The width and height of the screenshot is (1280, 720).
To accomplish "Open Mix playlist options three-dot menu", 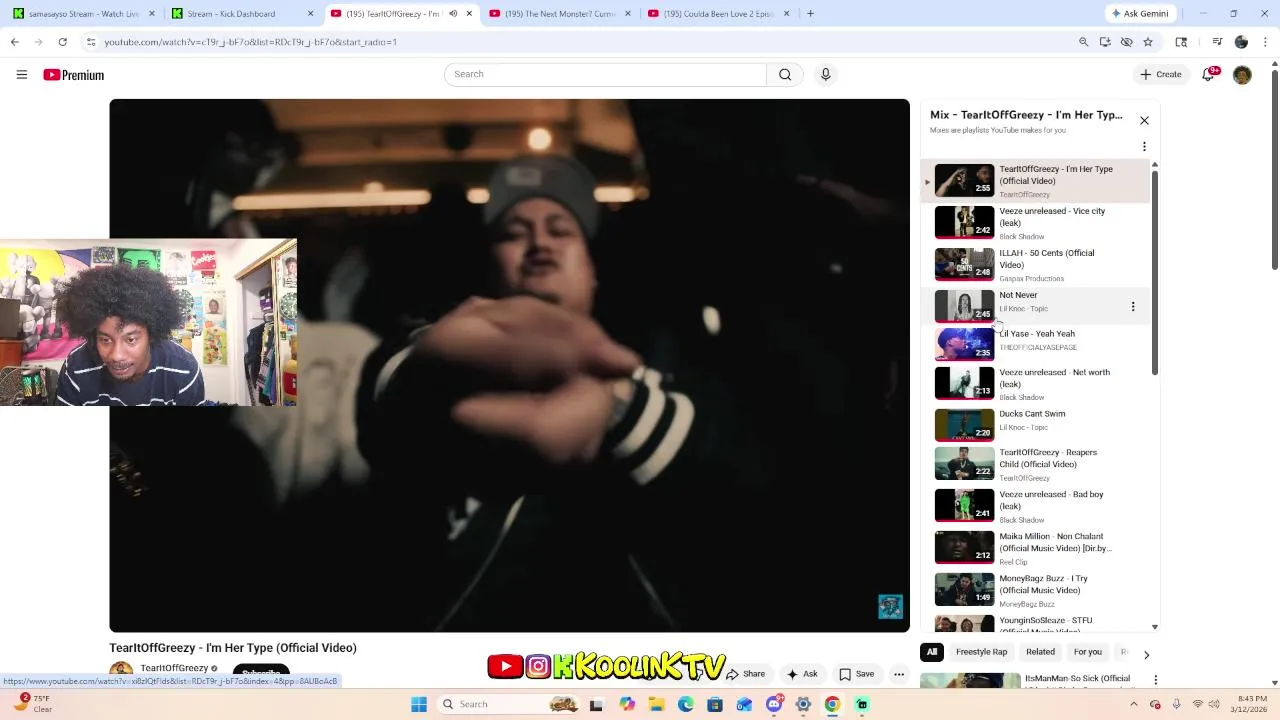I will tap(1144, 147).
